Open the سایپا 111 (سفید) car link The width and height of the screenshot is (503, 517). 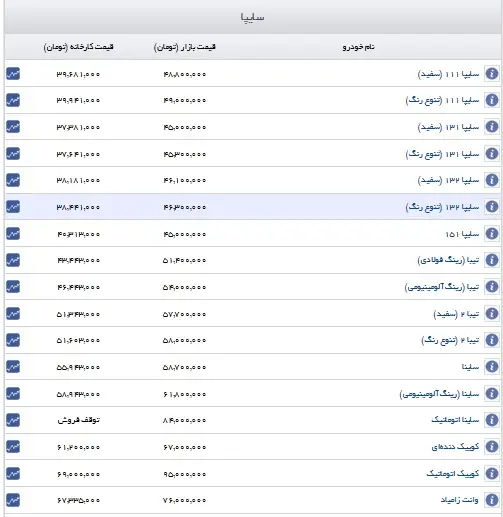(x=448, y=74)
